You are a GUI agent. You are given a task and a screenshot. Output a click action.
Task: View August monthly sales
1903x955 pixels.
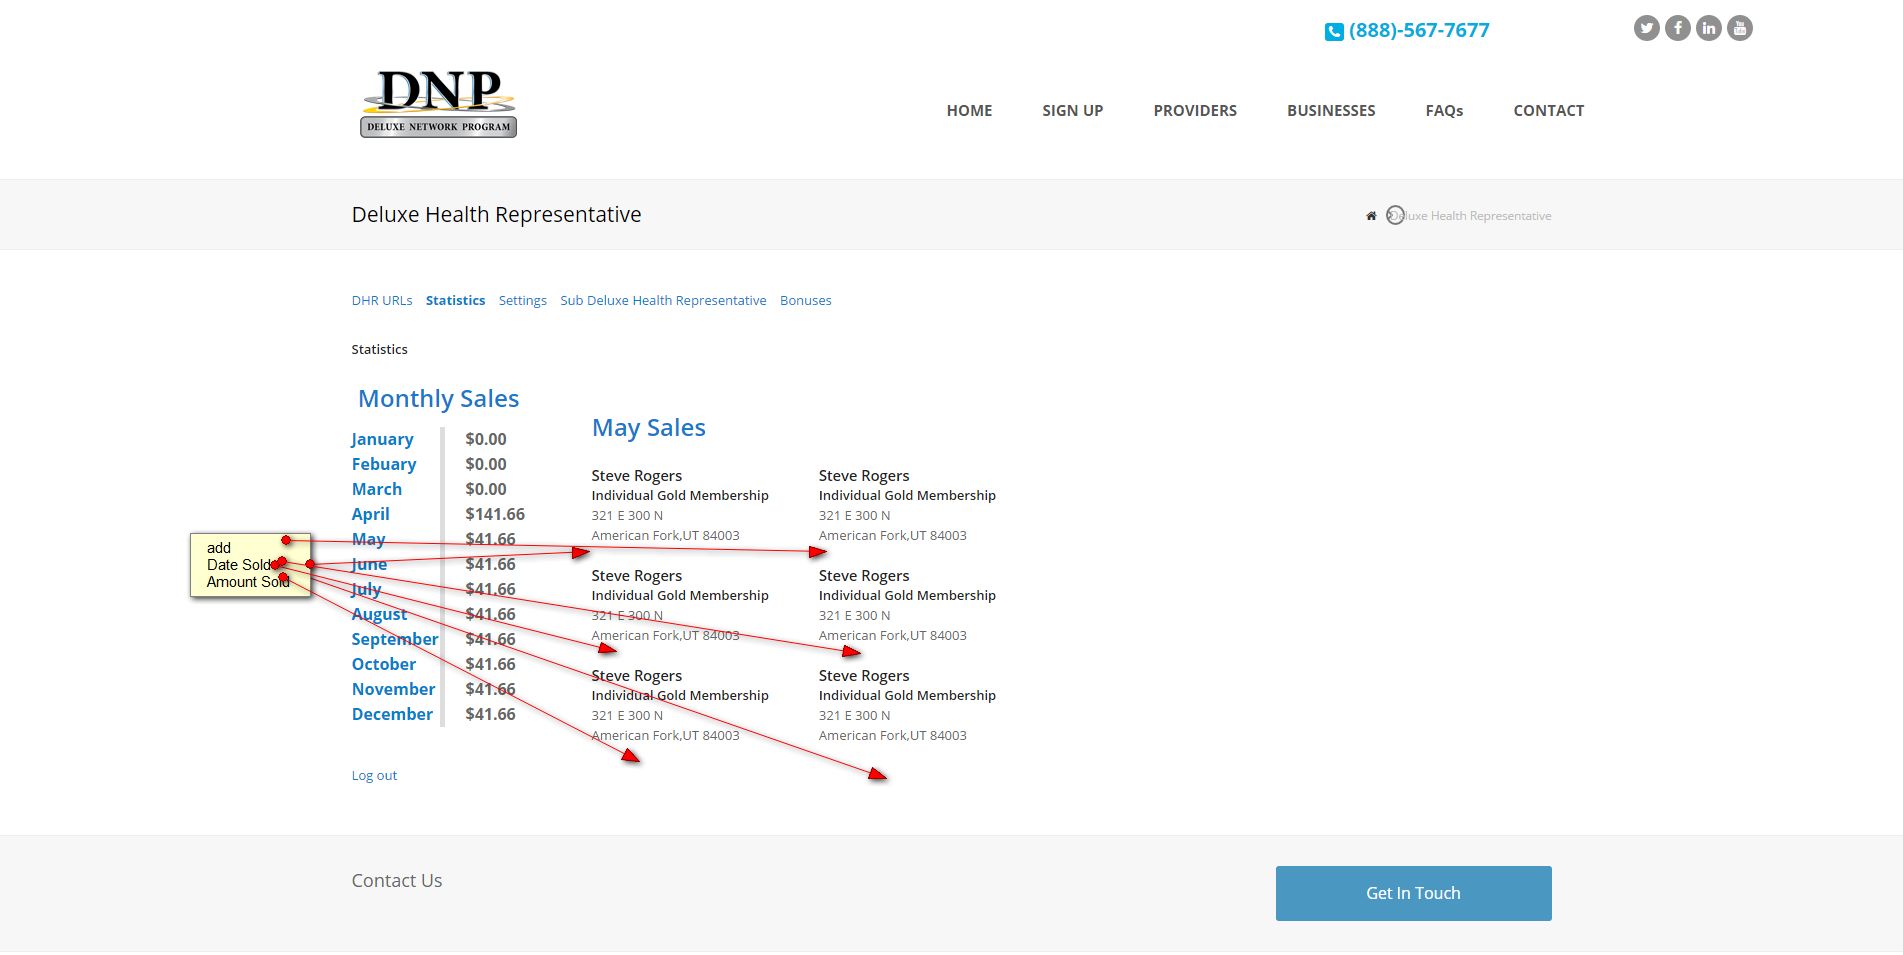(379, 614)
